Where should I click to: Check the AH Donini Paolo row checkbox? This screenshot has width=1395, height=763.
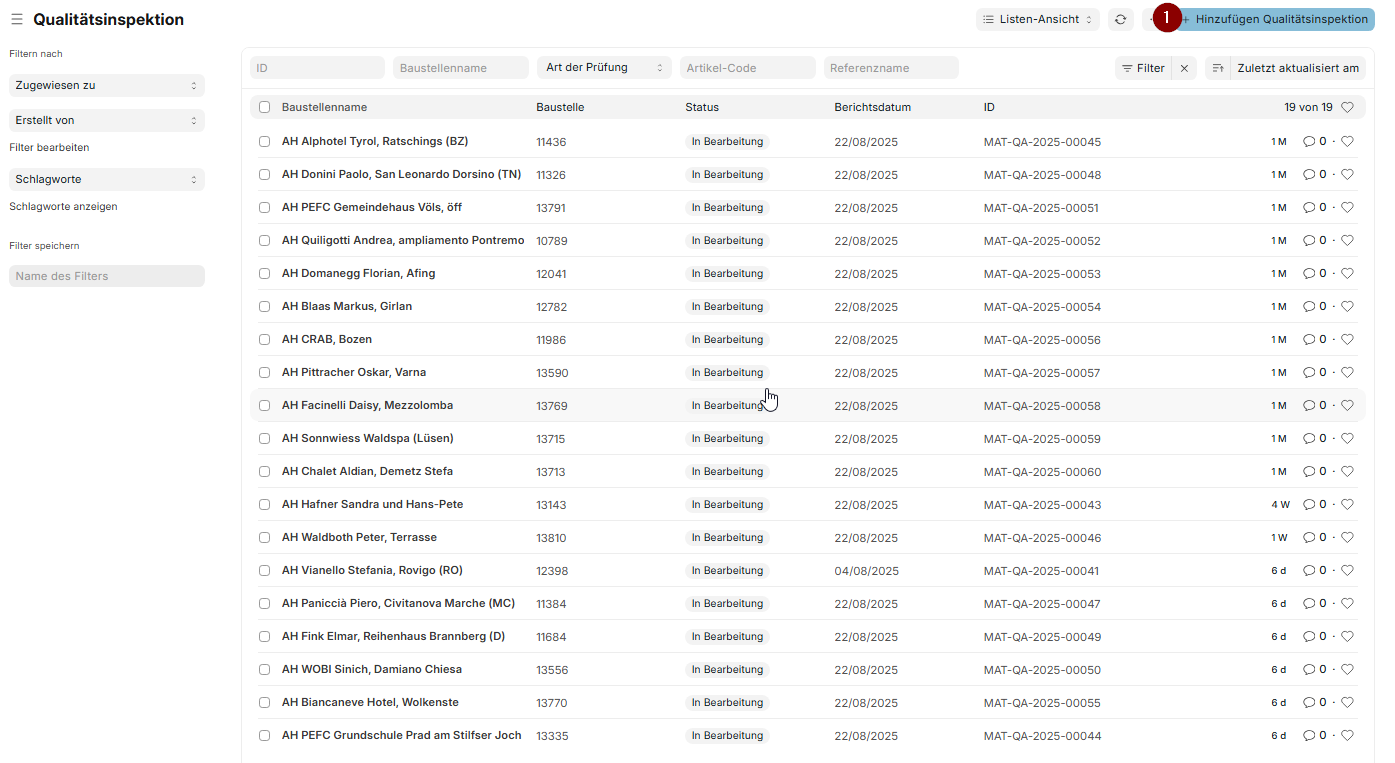pyautogui.click(x=264, y=174)
